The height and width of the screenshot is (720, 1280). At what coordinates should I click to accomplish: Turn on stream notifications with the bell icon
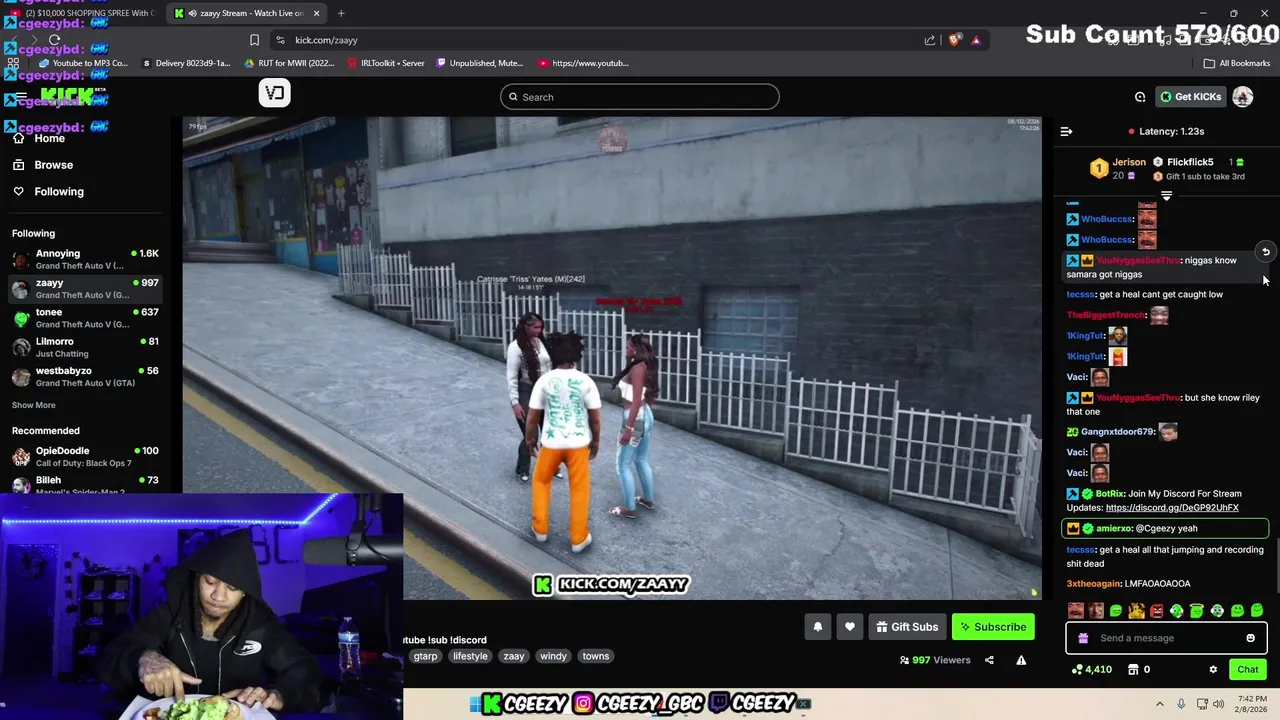coord(817,627)
